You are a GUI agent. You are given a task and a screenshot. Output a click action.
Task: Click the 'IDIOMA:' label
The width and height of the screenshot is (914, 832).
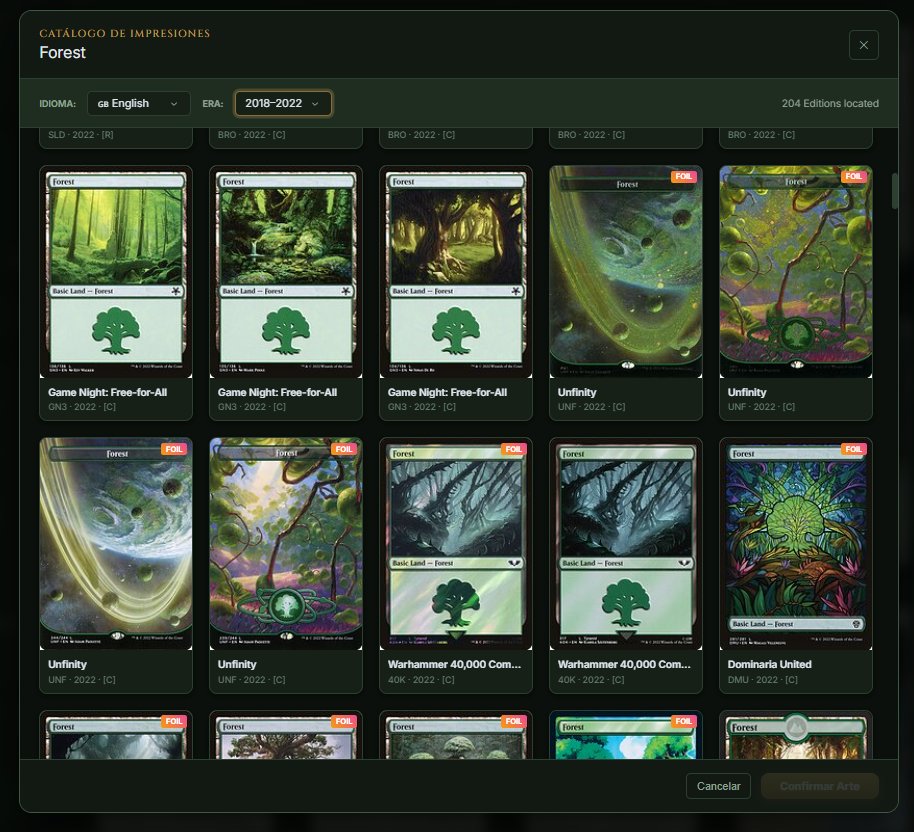tap(57, 104)
